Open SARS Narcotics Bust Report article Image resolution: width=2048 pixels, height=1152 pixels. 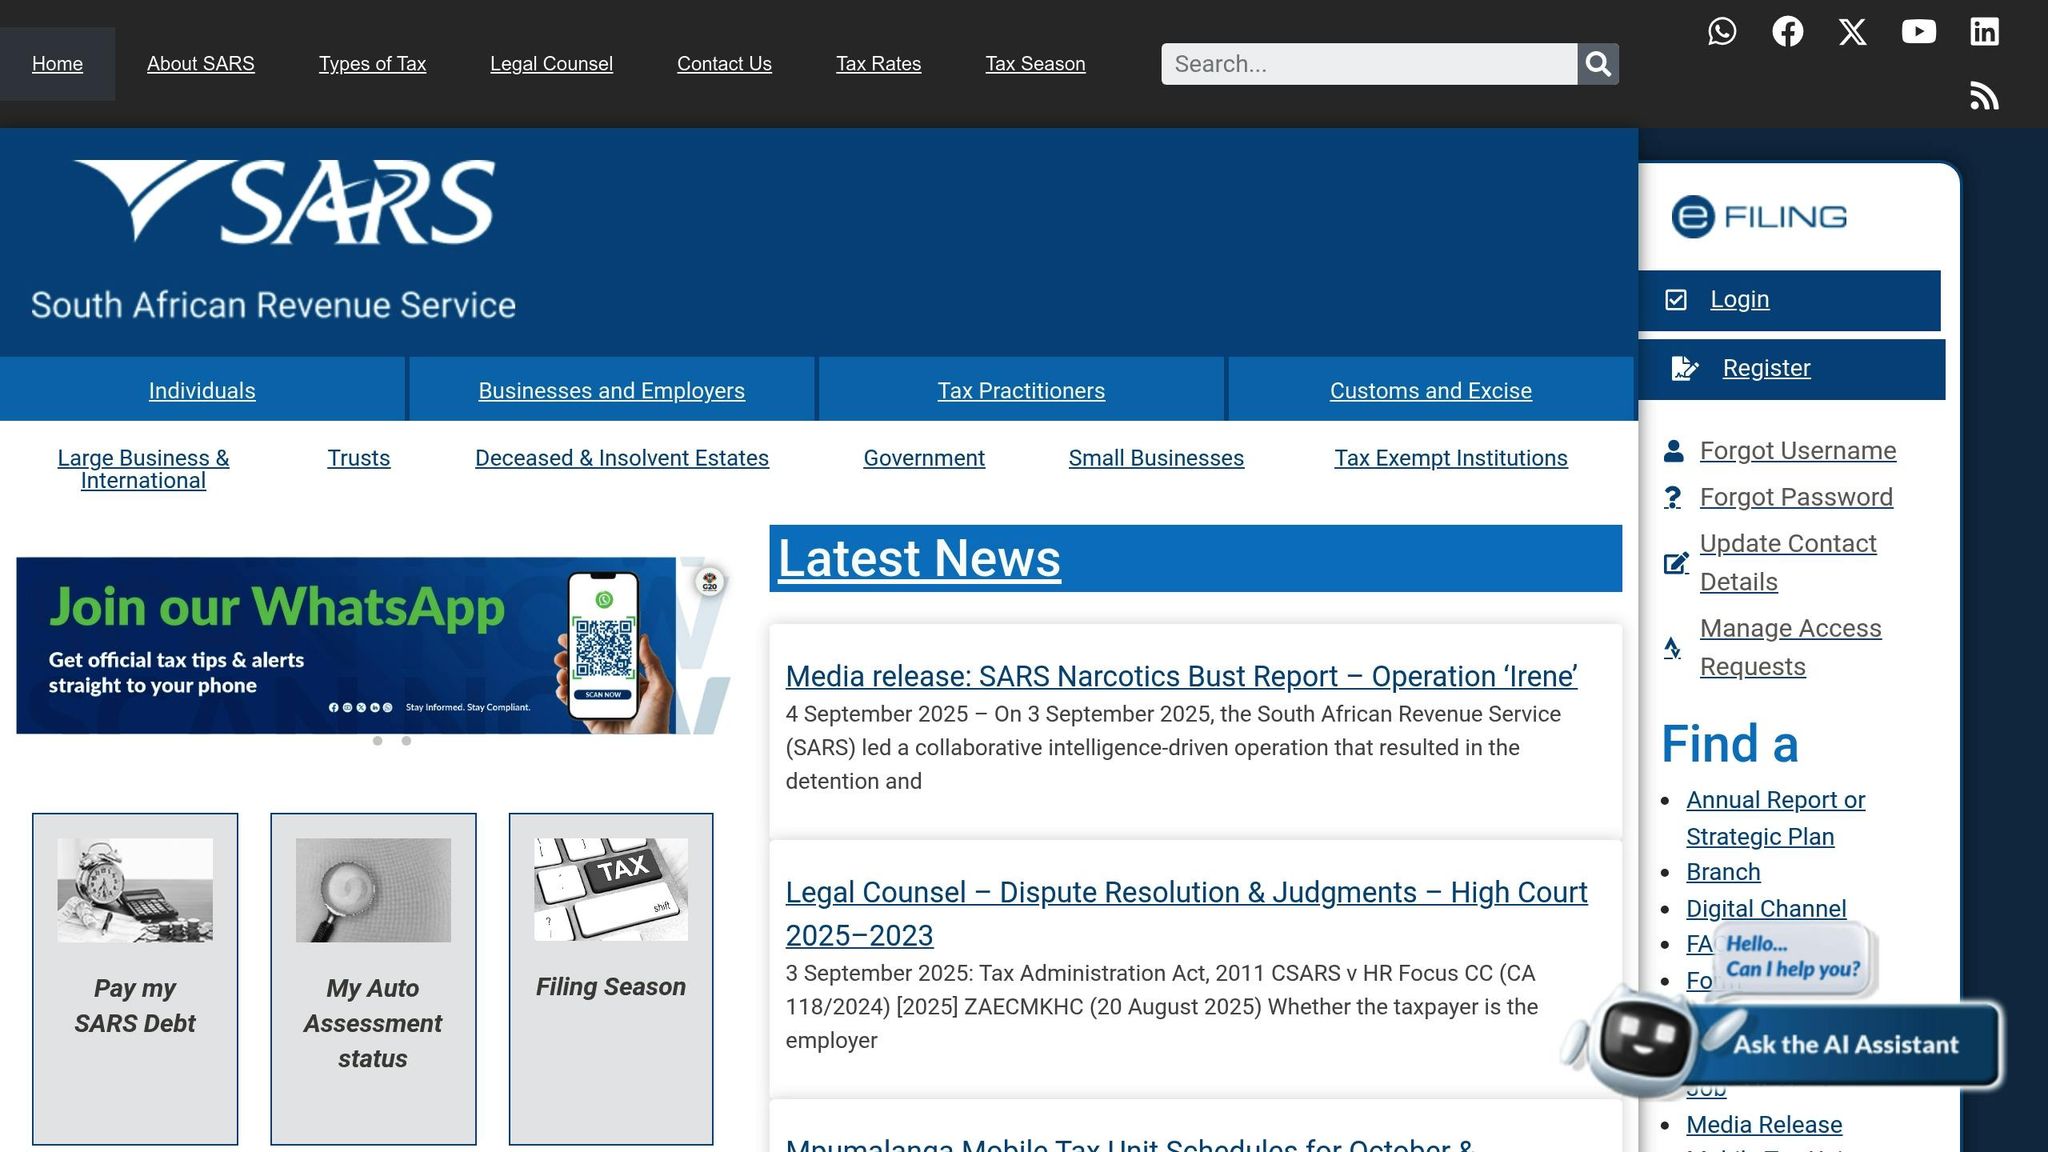tap(1181, 677)
